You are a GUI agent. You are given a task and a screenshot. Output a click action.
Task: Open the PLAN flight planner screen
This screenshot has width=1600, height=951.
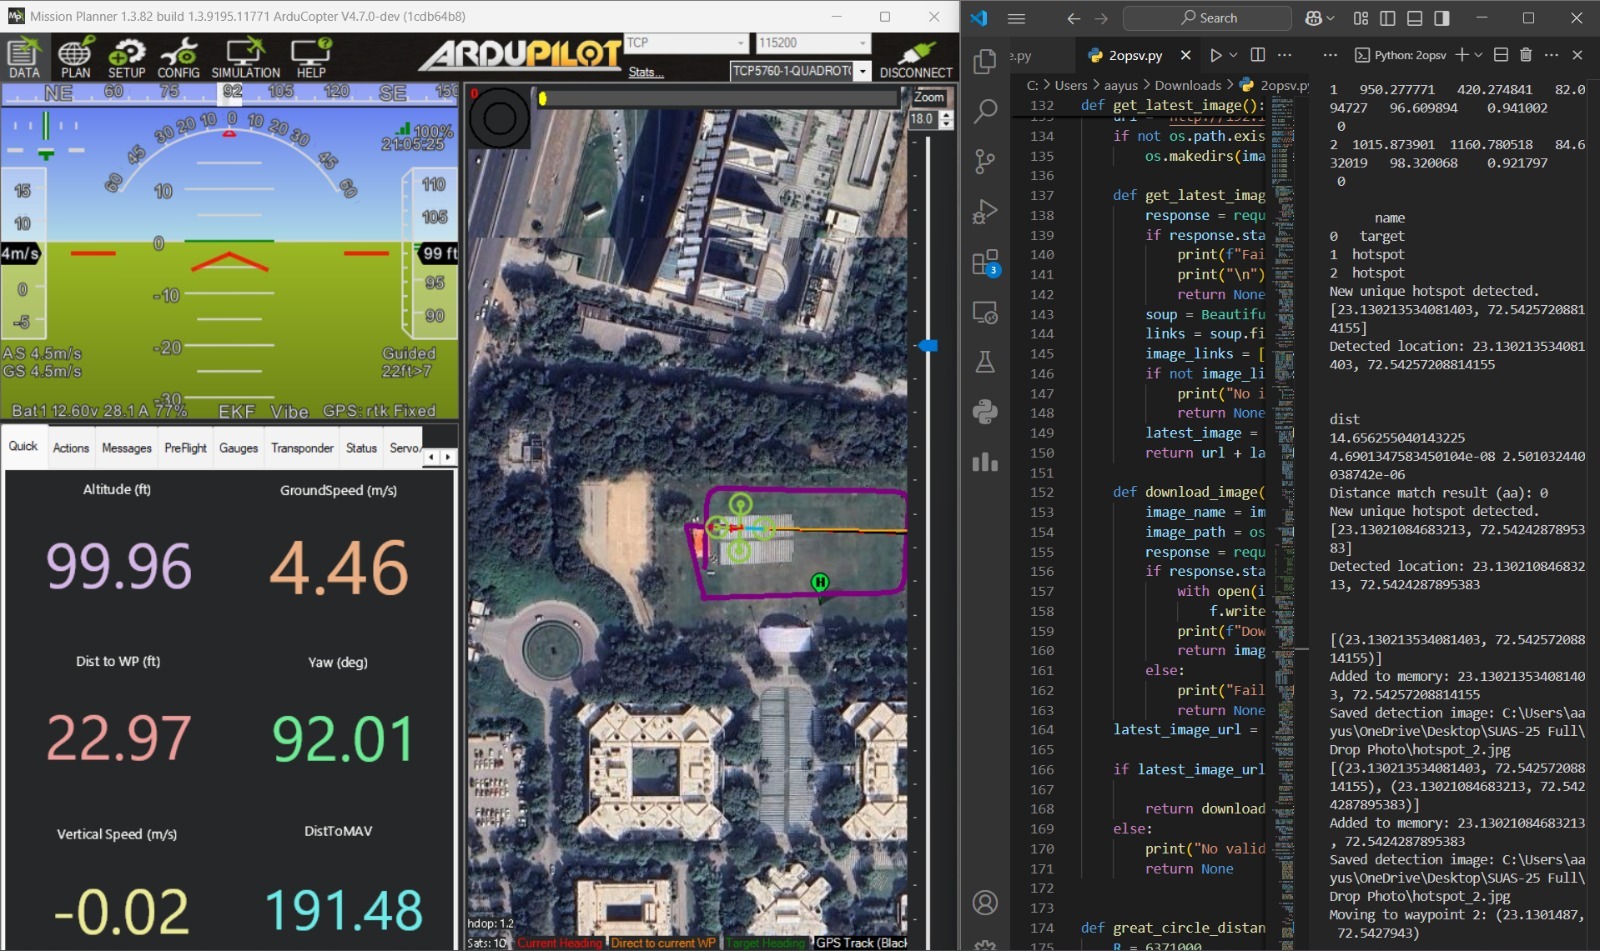(75, 57)
